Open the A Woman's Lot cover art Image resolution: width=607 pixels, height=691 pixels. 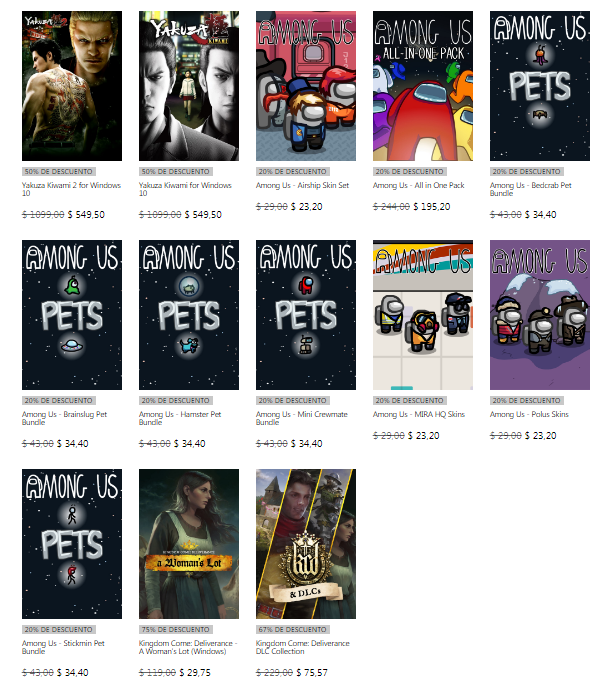[x=189, y=544]
